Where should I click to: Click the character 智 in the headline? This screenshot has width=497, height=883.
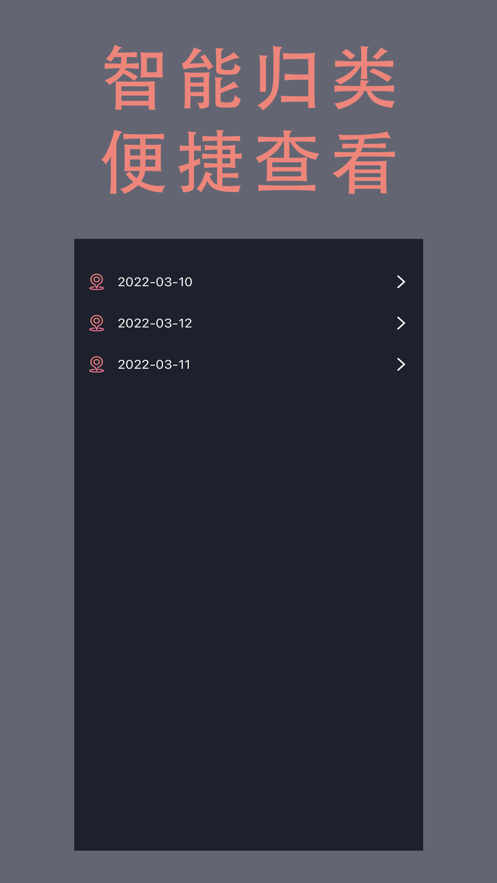(135, 78)
